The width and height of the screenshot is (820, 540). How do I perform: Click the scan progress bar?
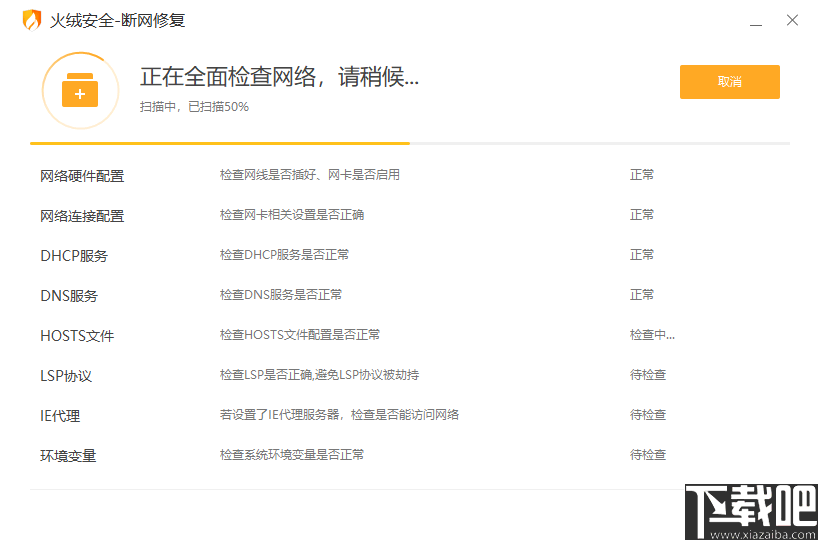(x=410, y=143)
